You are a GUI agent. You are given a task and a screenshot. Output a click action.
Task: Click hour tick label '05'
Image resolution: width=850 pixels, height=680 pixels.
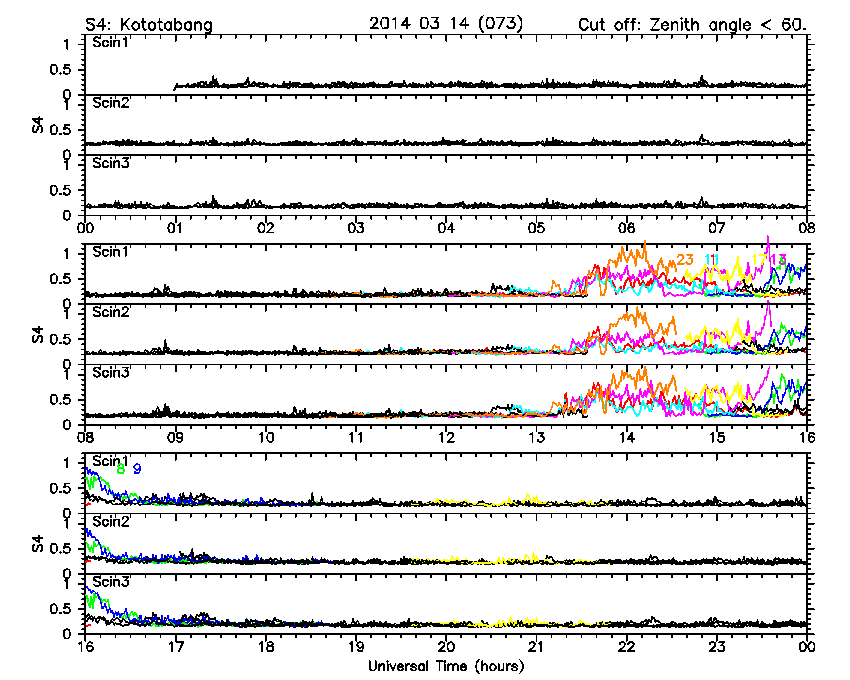pos(536,228)
